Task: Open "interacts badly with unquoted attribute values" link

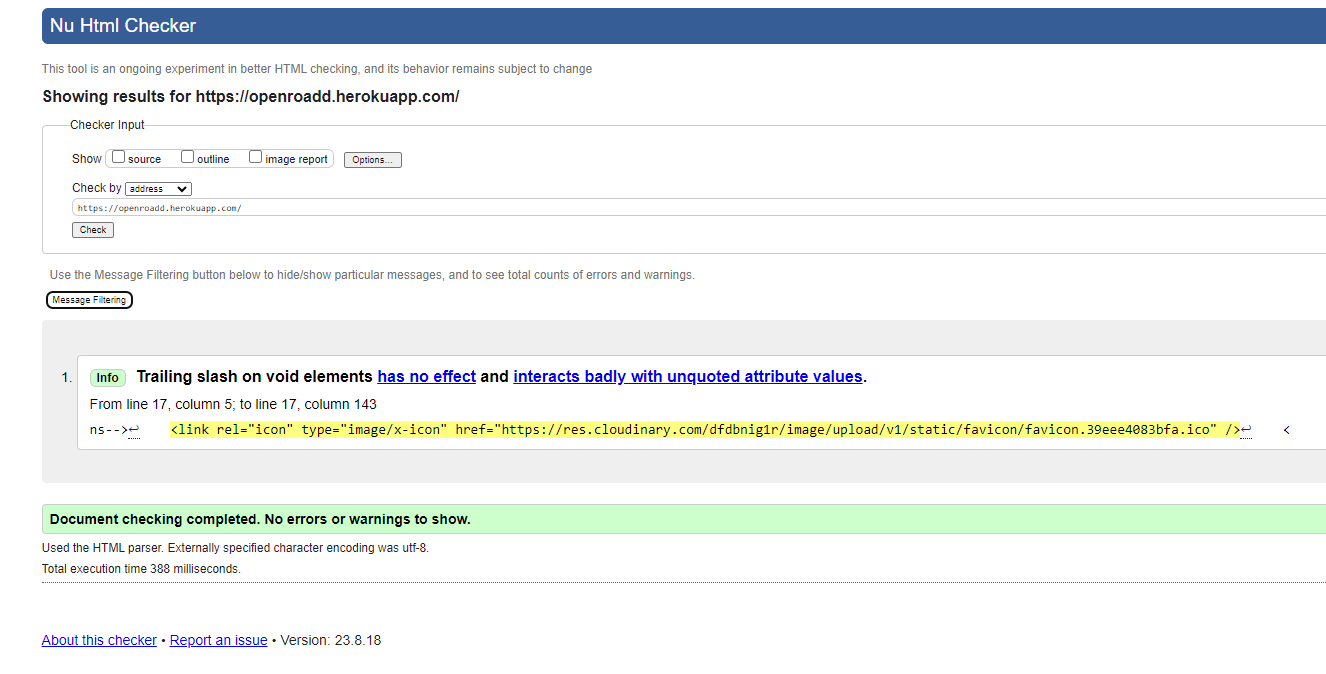Action: (x=688, y=376)
